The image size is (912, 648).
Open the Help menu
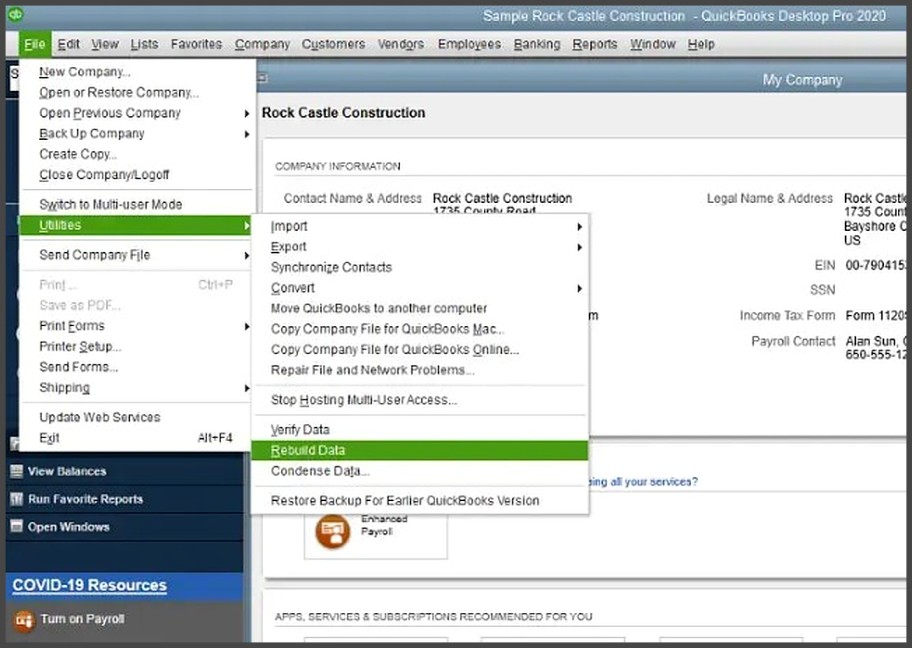tap(701, 44)
